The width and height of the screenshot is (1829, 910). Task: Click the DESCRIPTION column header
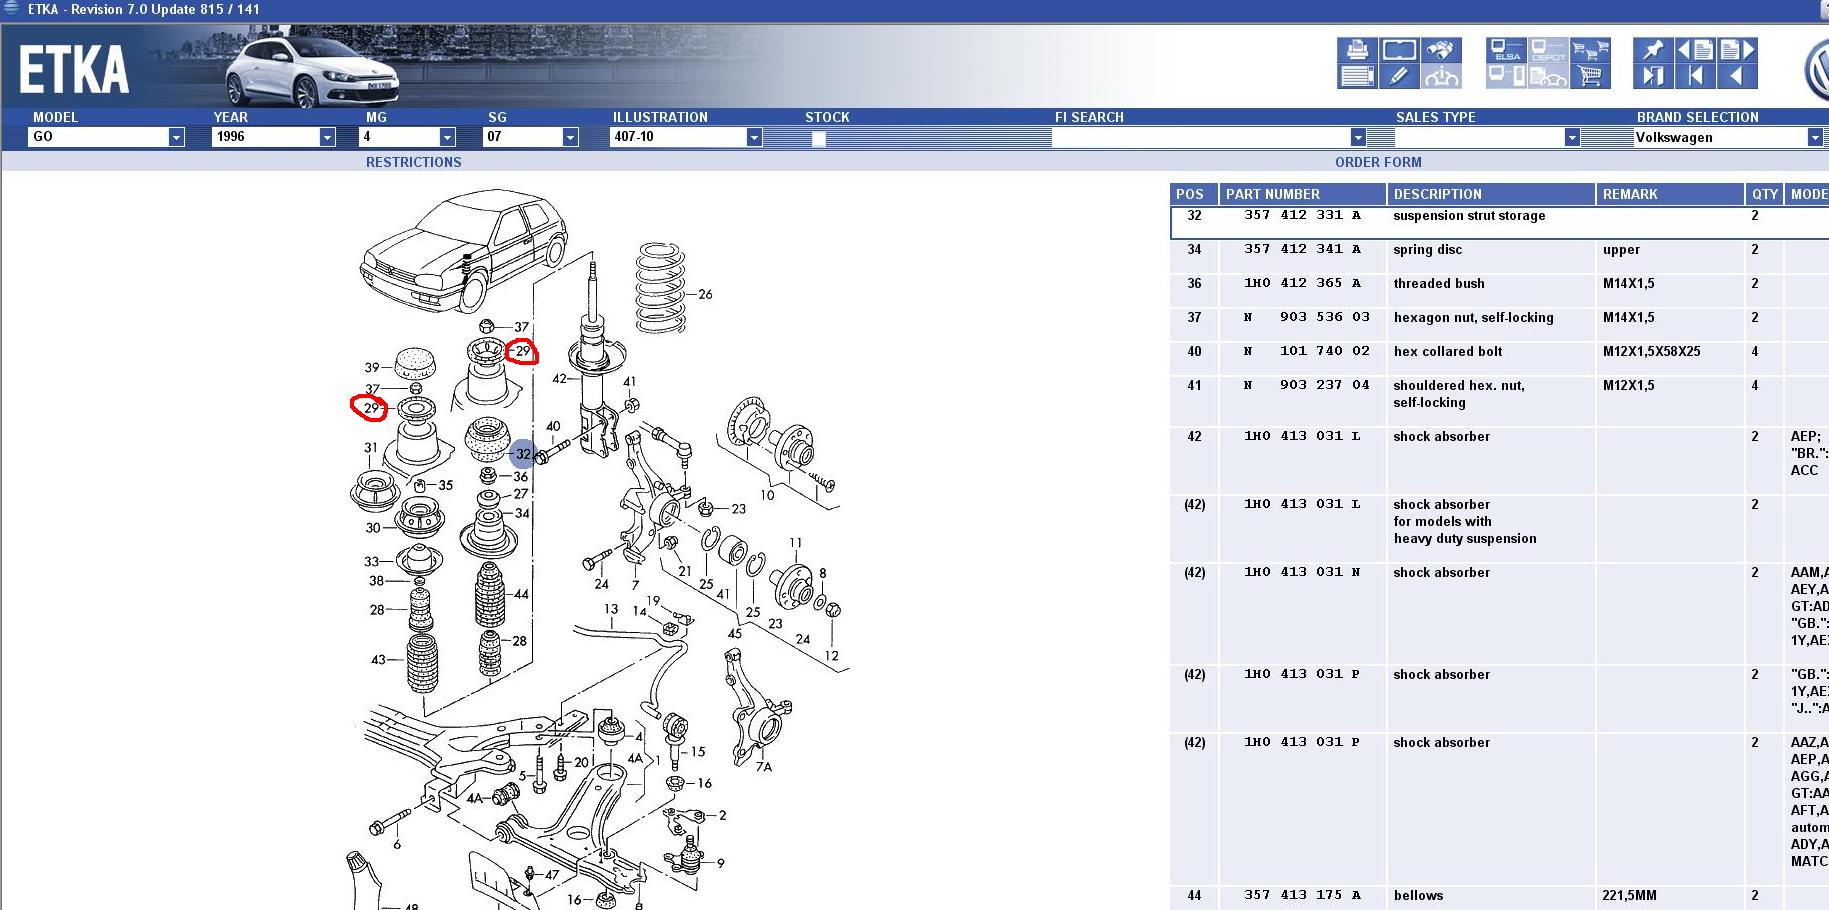[x=1490, y=194]
